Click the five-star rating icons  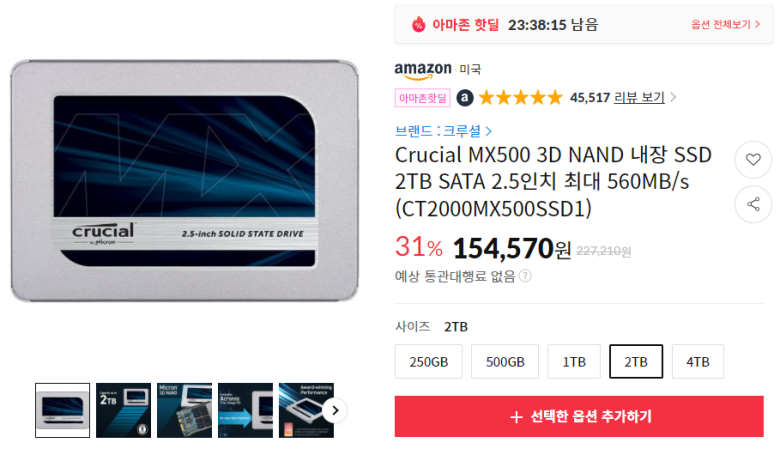[x=520, y=97]
